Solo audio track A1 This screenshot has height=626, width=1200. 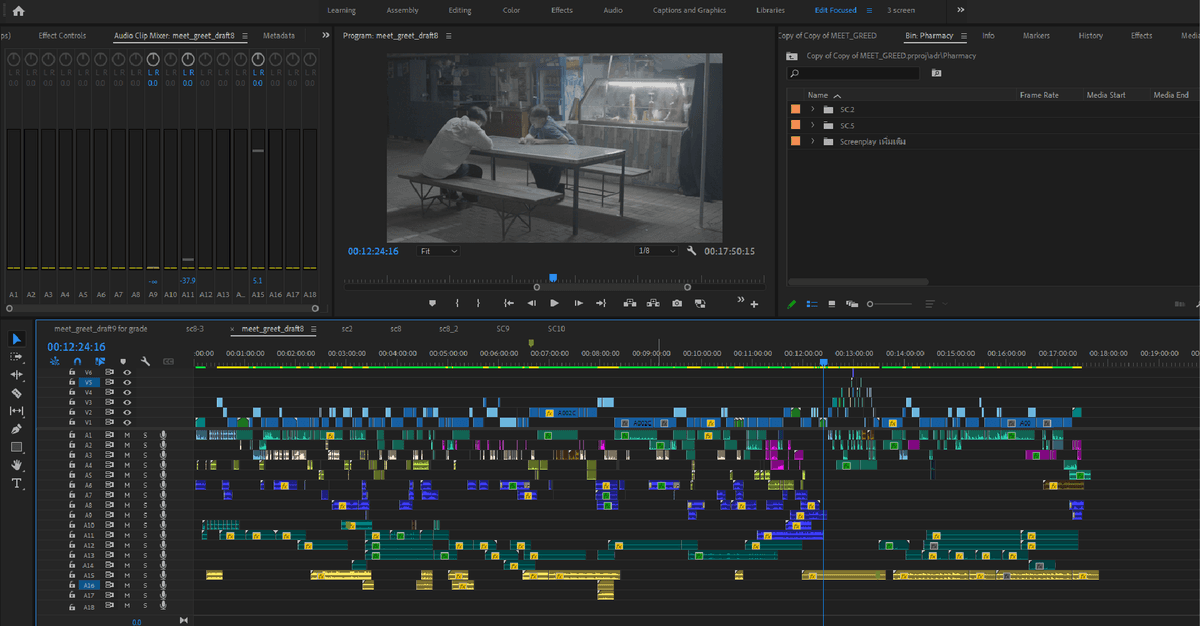(145, 436)
